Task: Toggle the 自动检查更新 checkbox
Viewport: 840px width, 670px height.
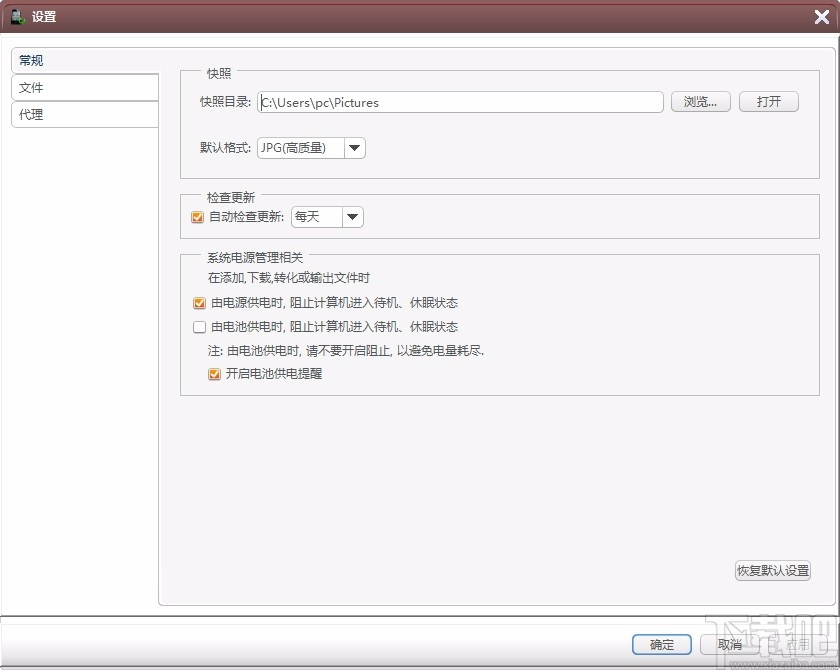Action: (197, 217)
